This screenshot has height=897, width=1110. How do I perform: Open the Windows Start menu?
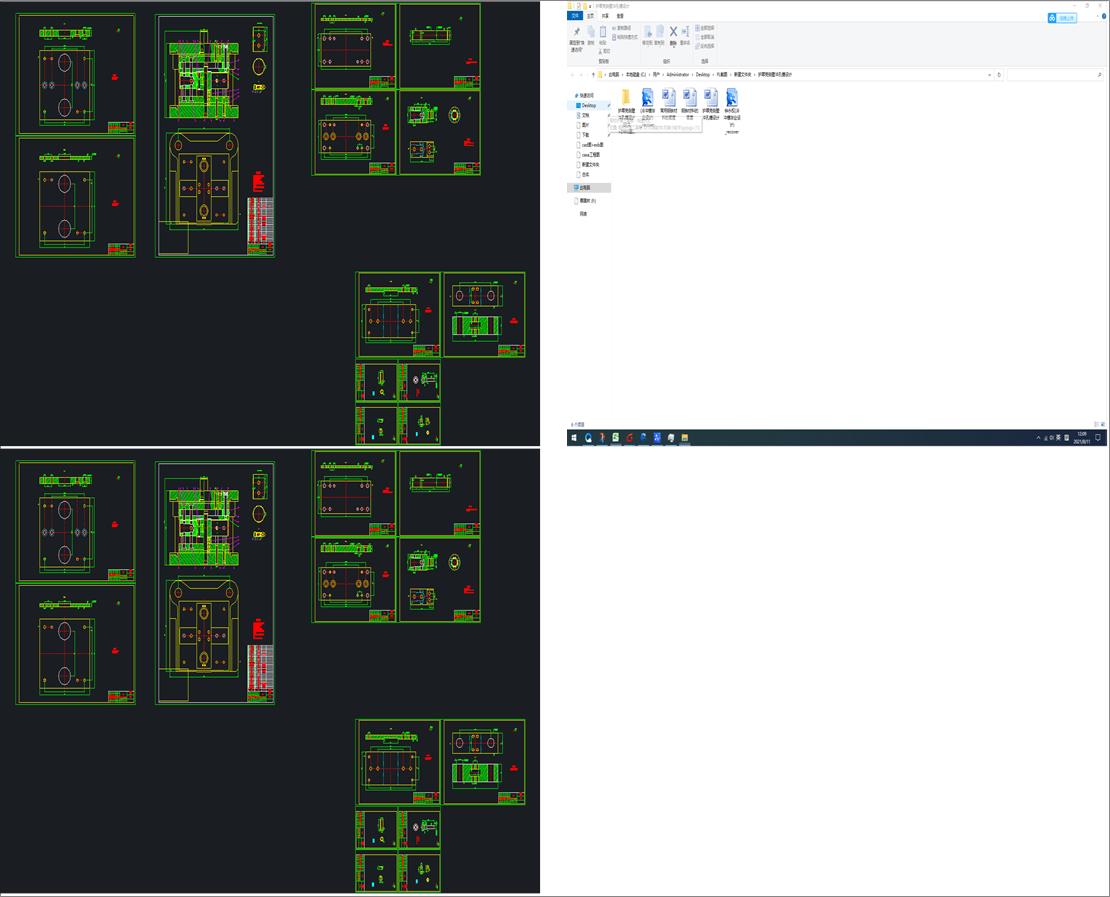pyautogui.click(x=573, y=438)
